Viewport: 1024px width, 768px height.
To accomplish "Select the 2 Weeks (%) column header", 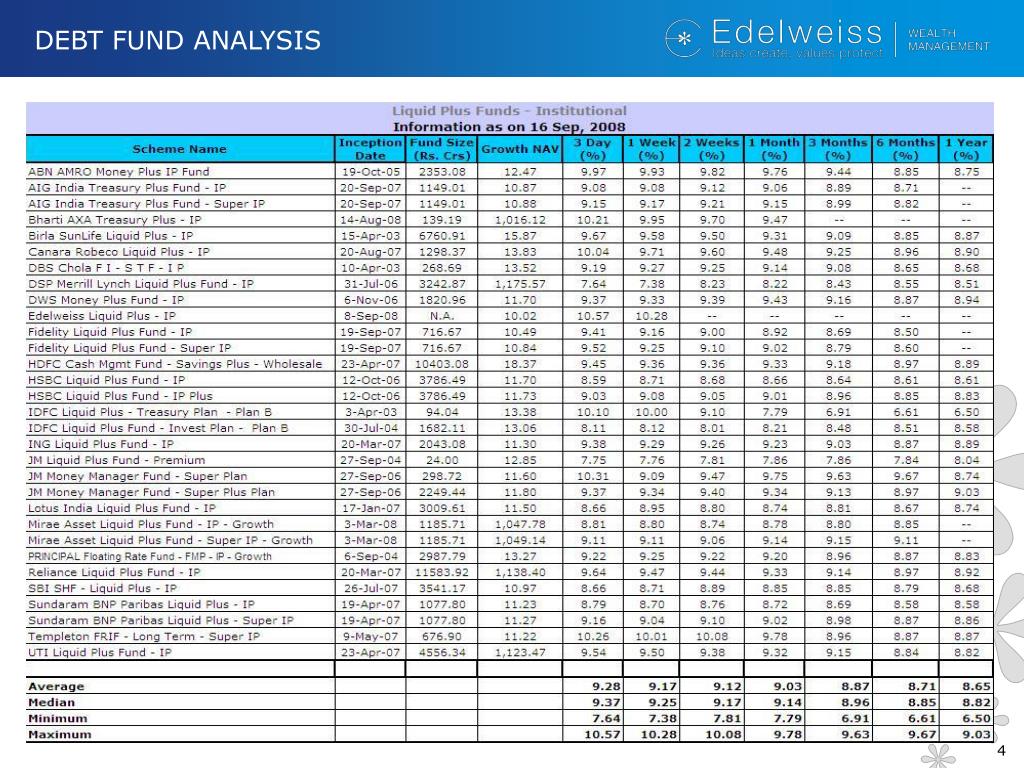I will click(x=711, y=149).
